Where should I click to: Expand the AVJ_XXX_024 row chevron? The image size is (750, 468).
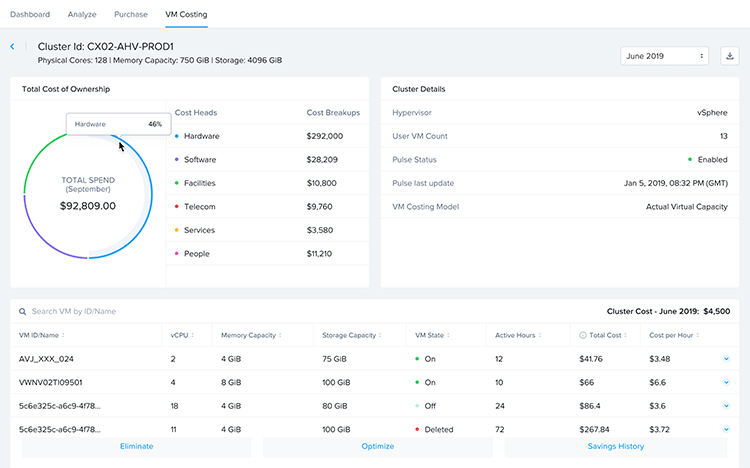726,358
